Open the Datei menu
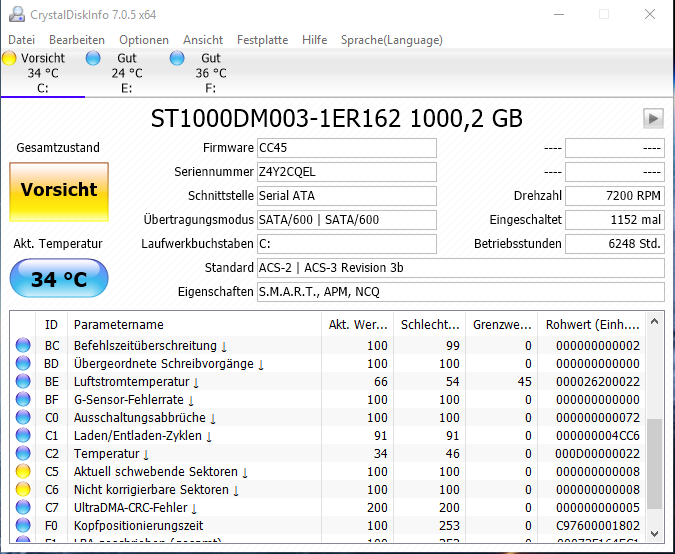The width and height of the screenshot is (675, 554). click(x=22, y=40)
